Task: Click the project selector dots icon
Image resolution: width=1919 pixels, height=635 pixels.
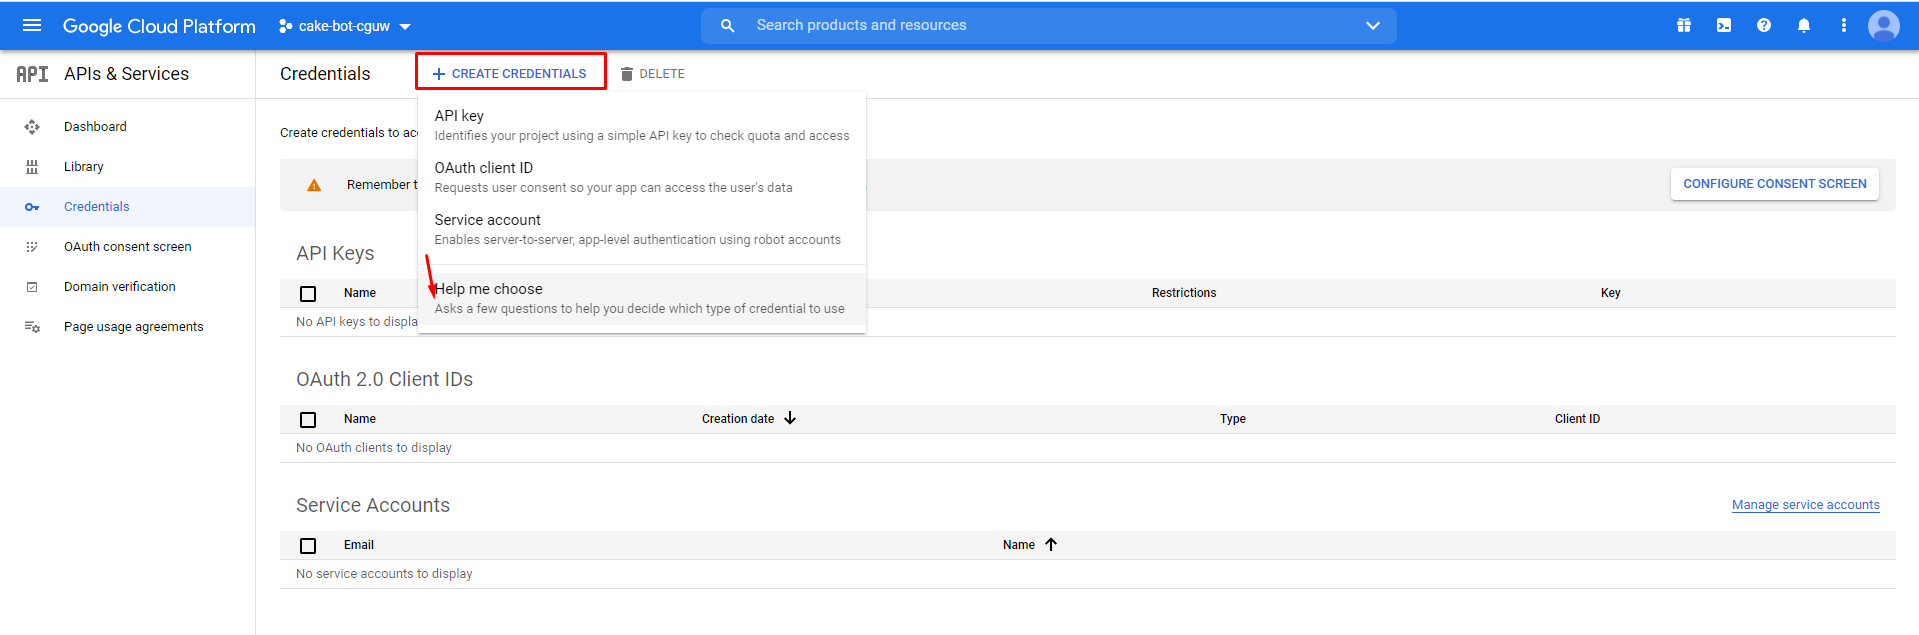Action: point(285,26)
